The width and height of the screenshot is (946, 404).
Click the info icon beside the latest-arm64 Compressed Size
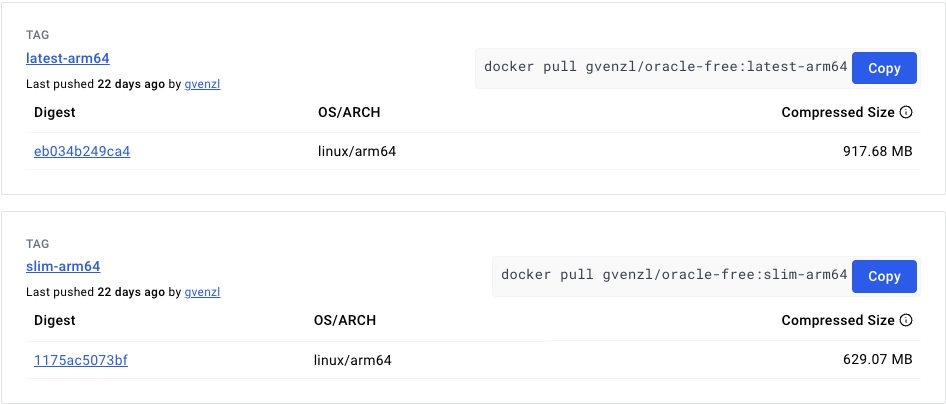click(x=906, y=112)
